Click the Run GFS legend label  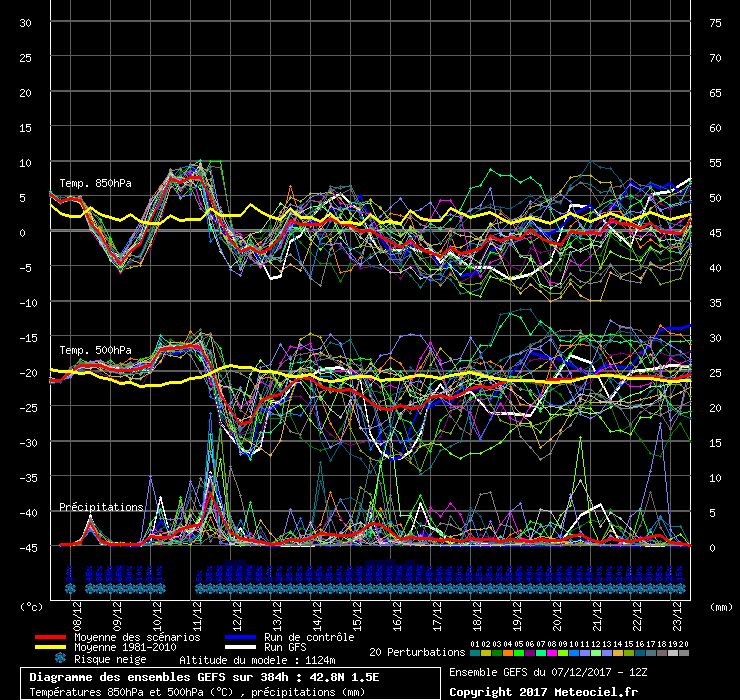(285, 647)
